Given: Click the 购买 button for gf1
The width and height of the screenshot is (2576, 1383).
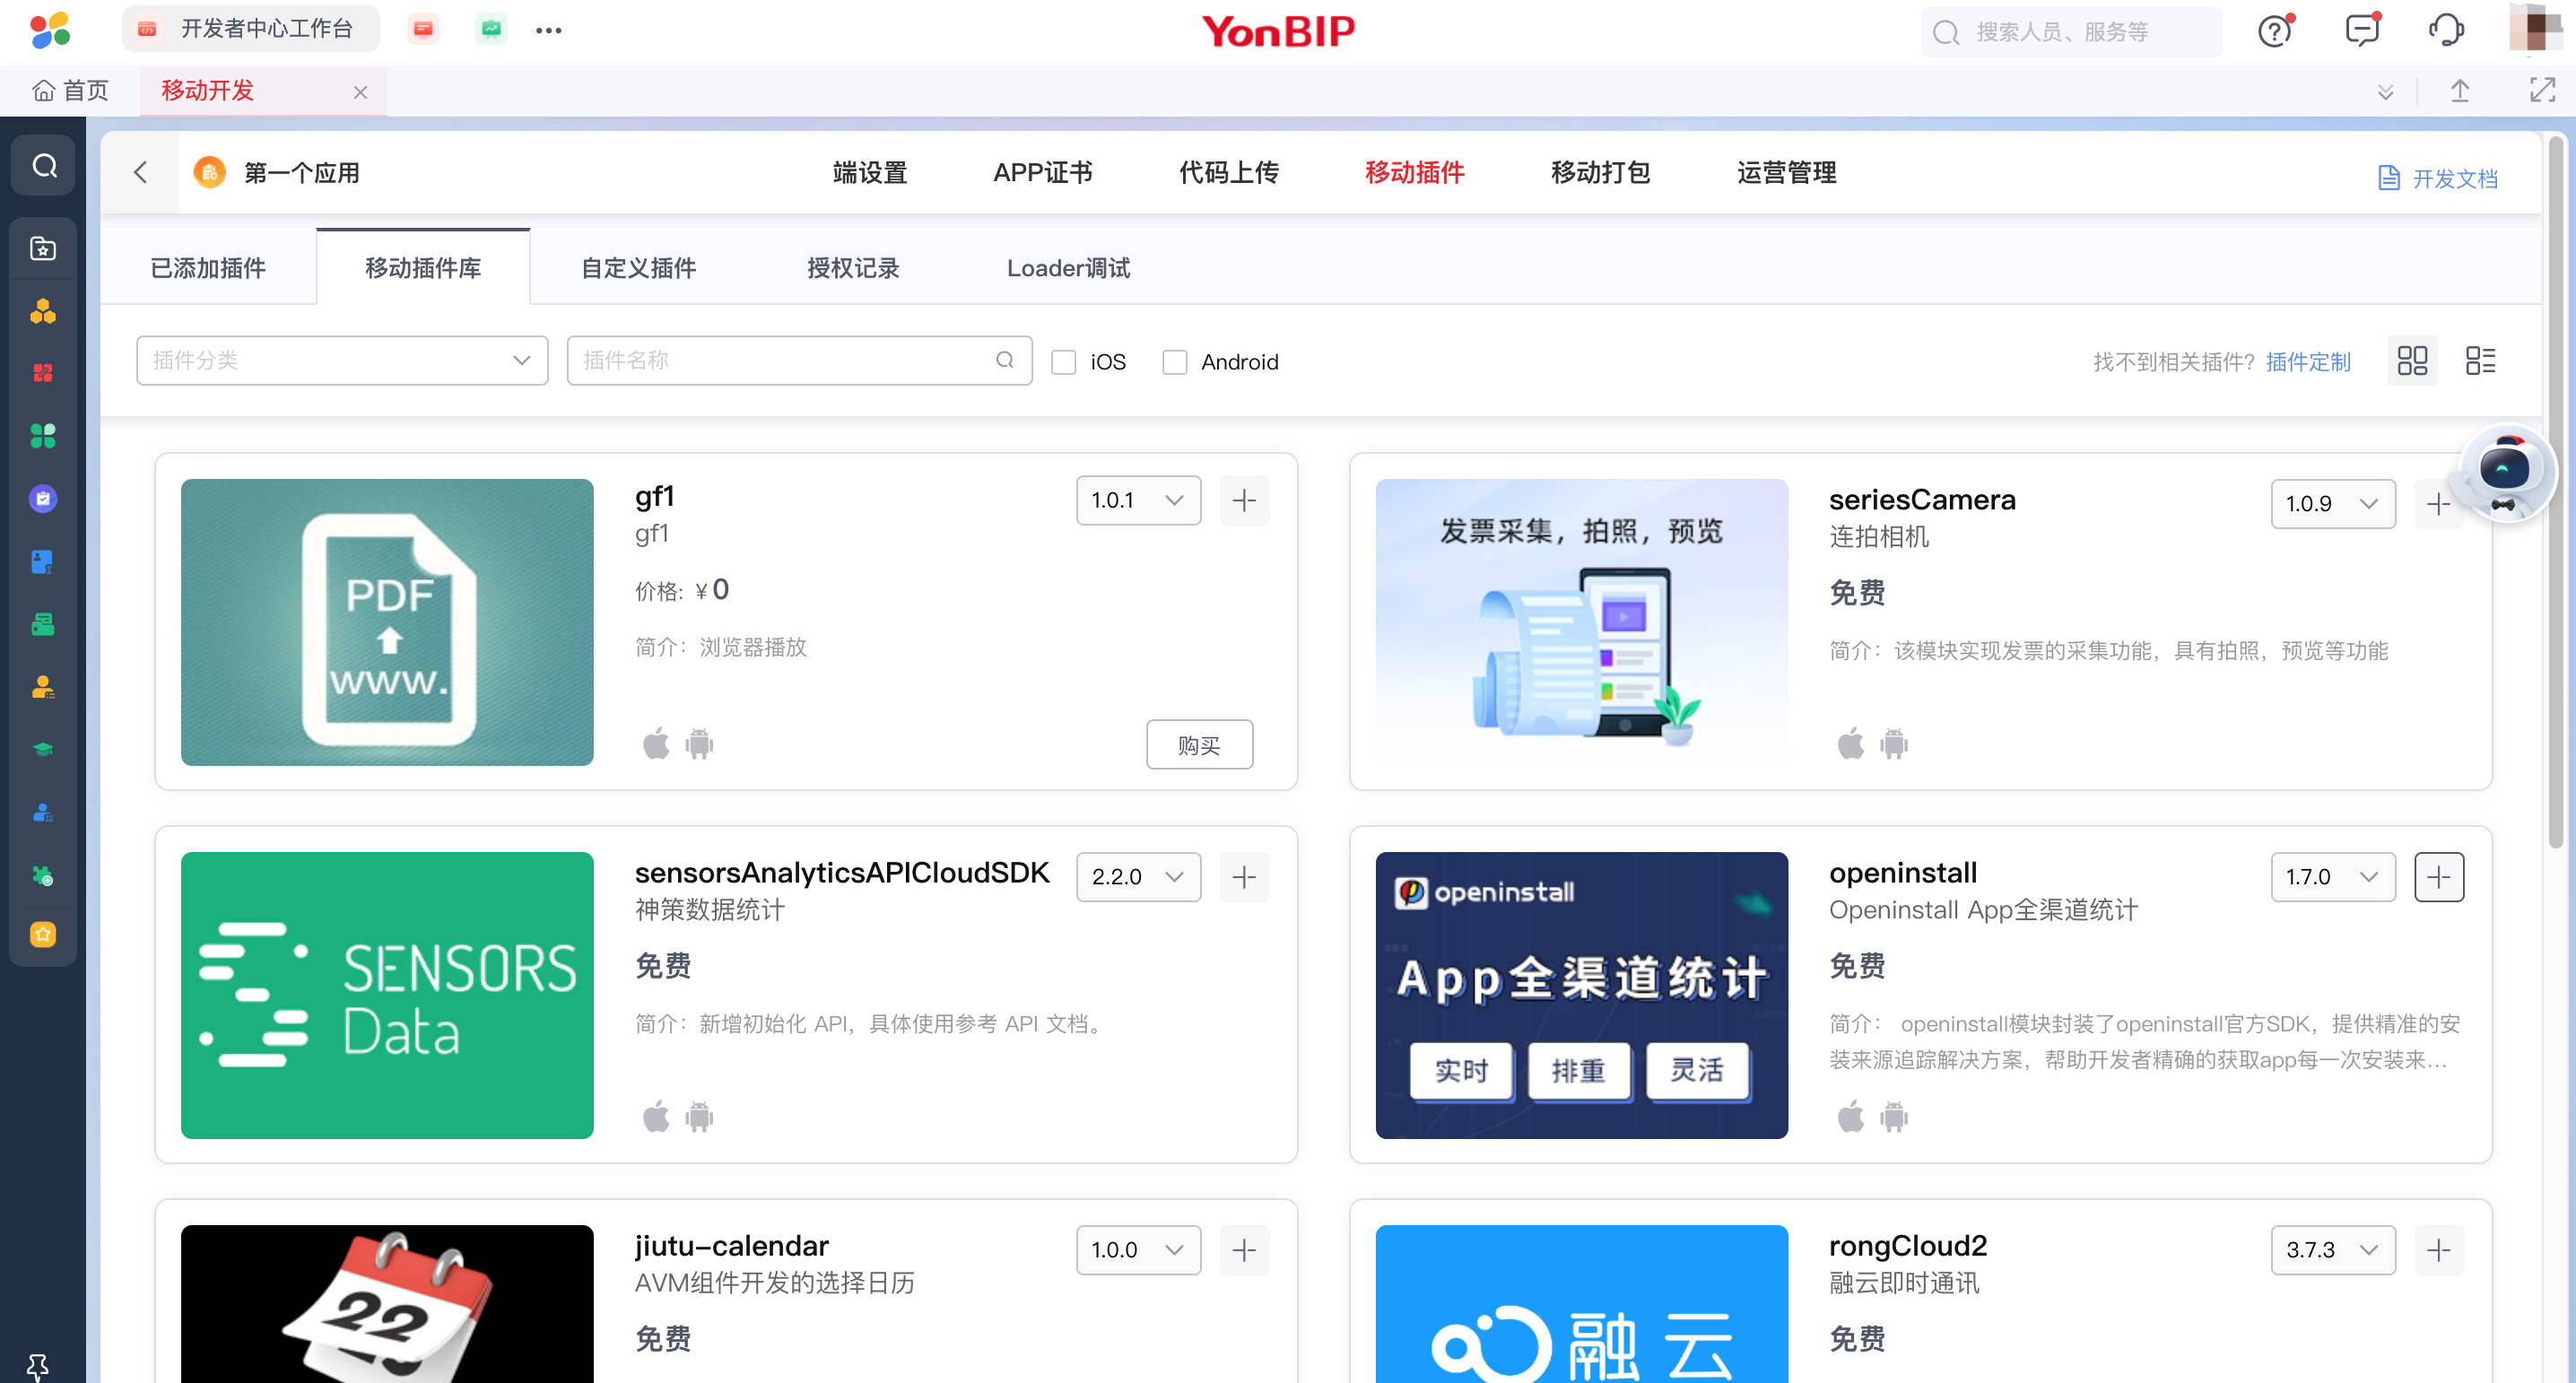Looking at the screenshot, I should [x=1198, y=745].
